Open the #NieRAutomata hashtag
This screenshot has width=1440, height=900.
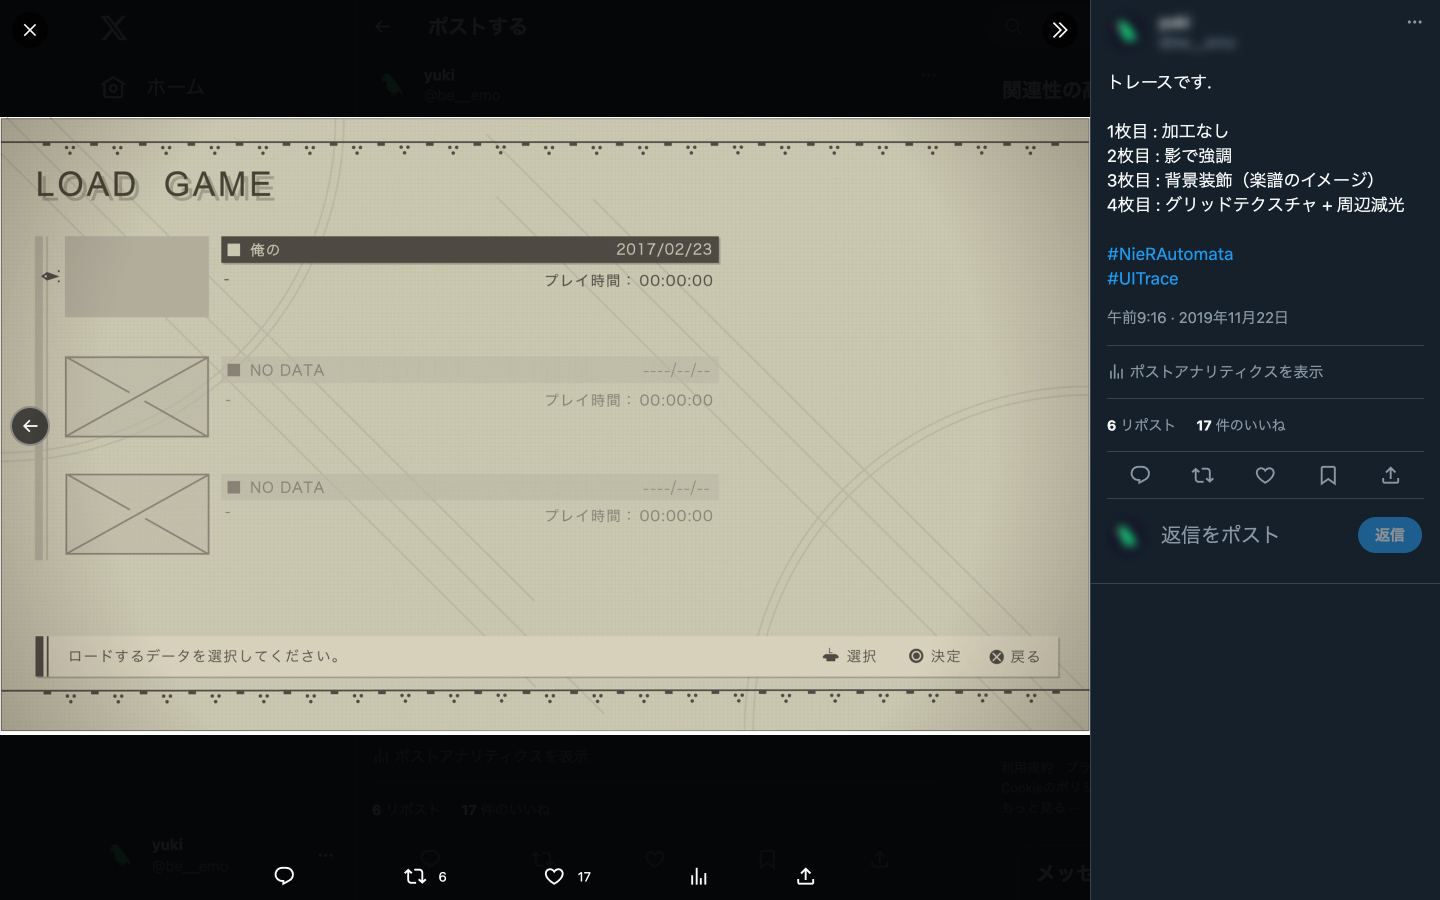point(1170,254)
